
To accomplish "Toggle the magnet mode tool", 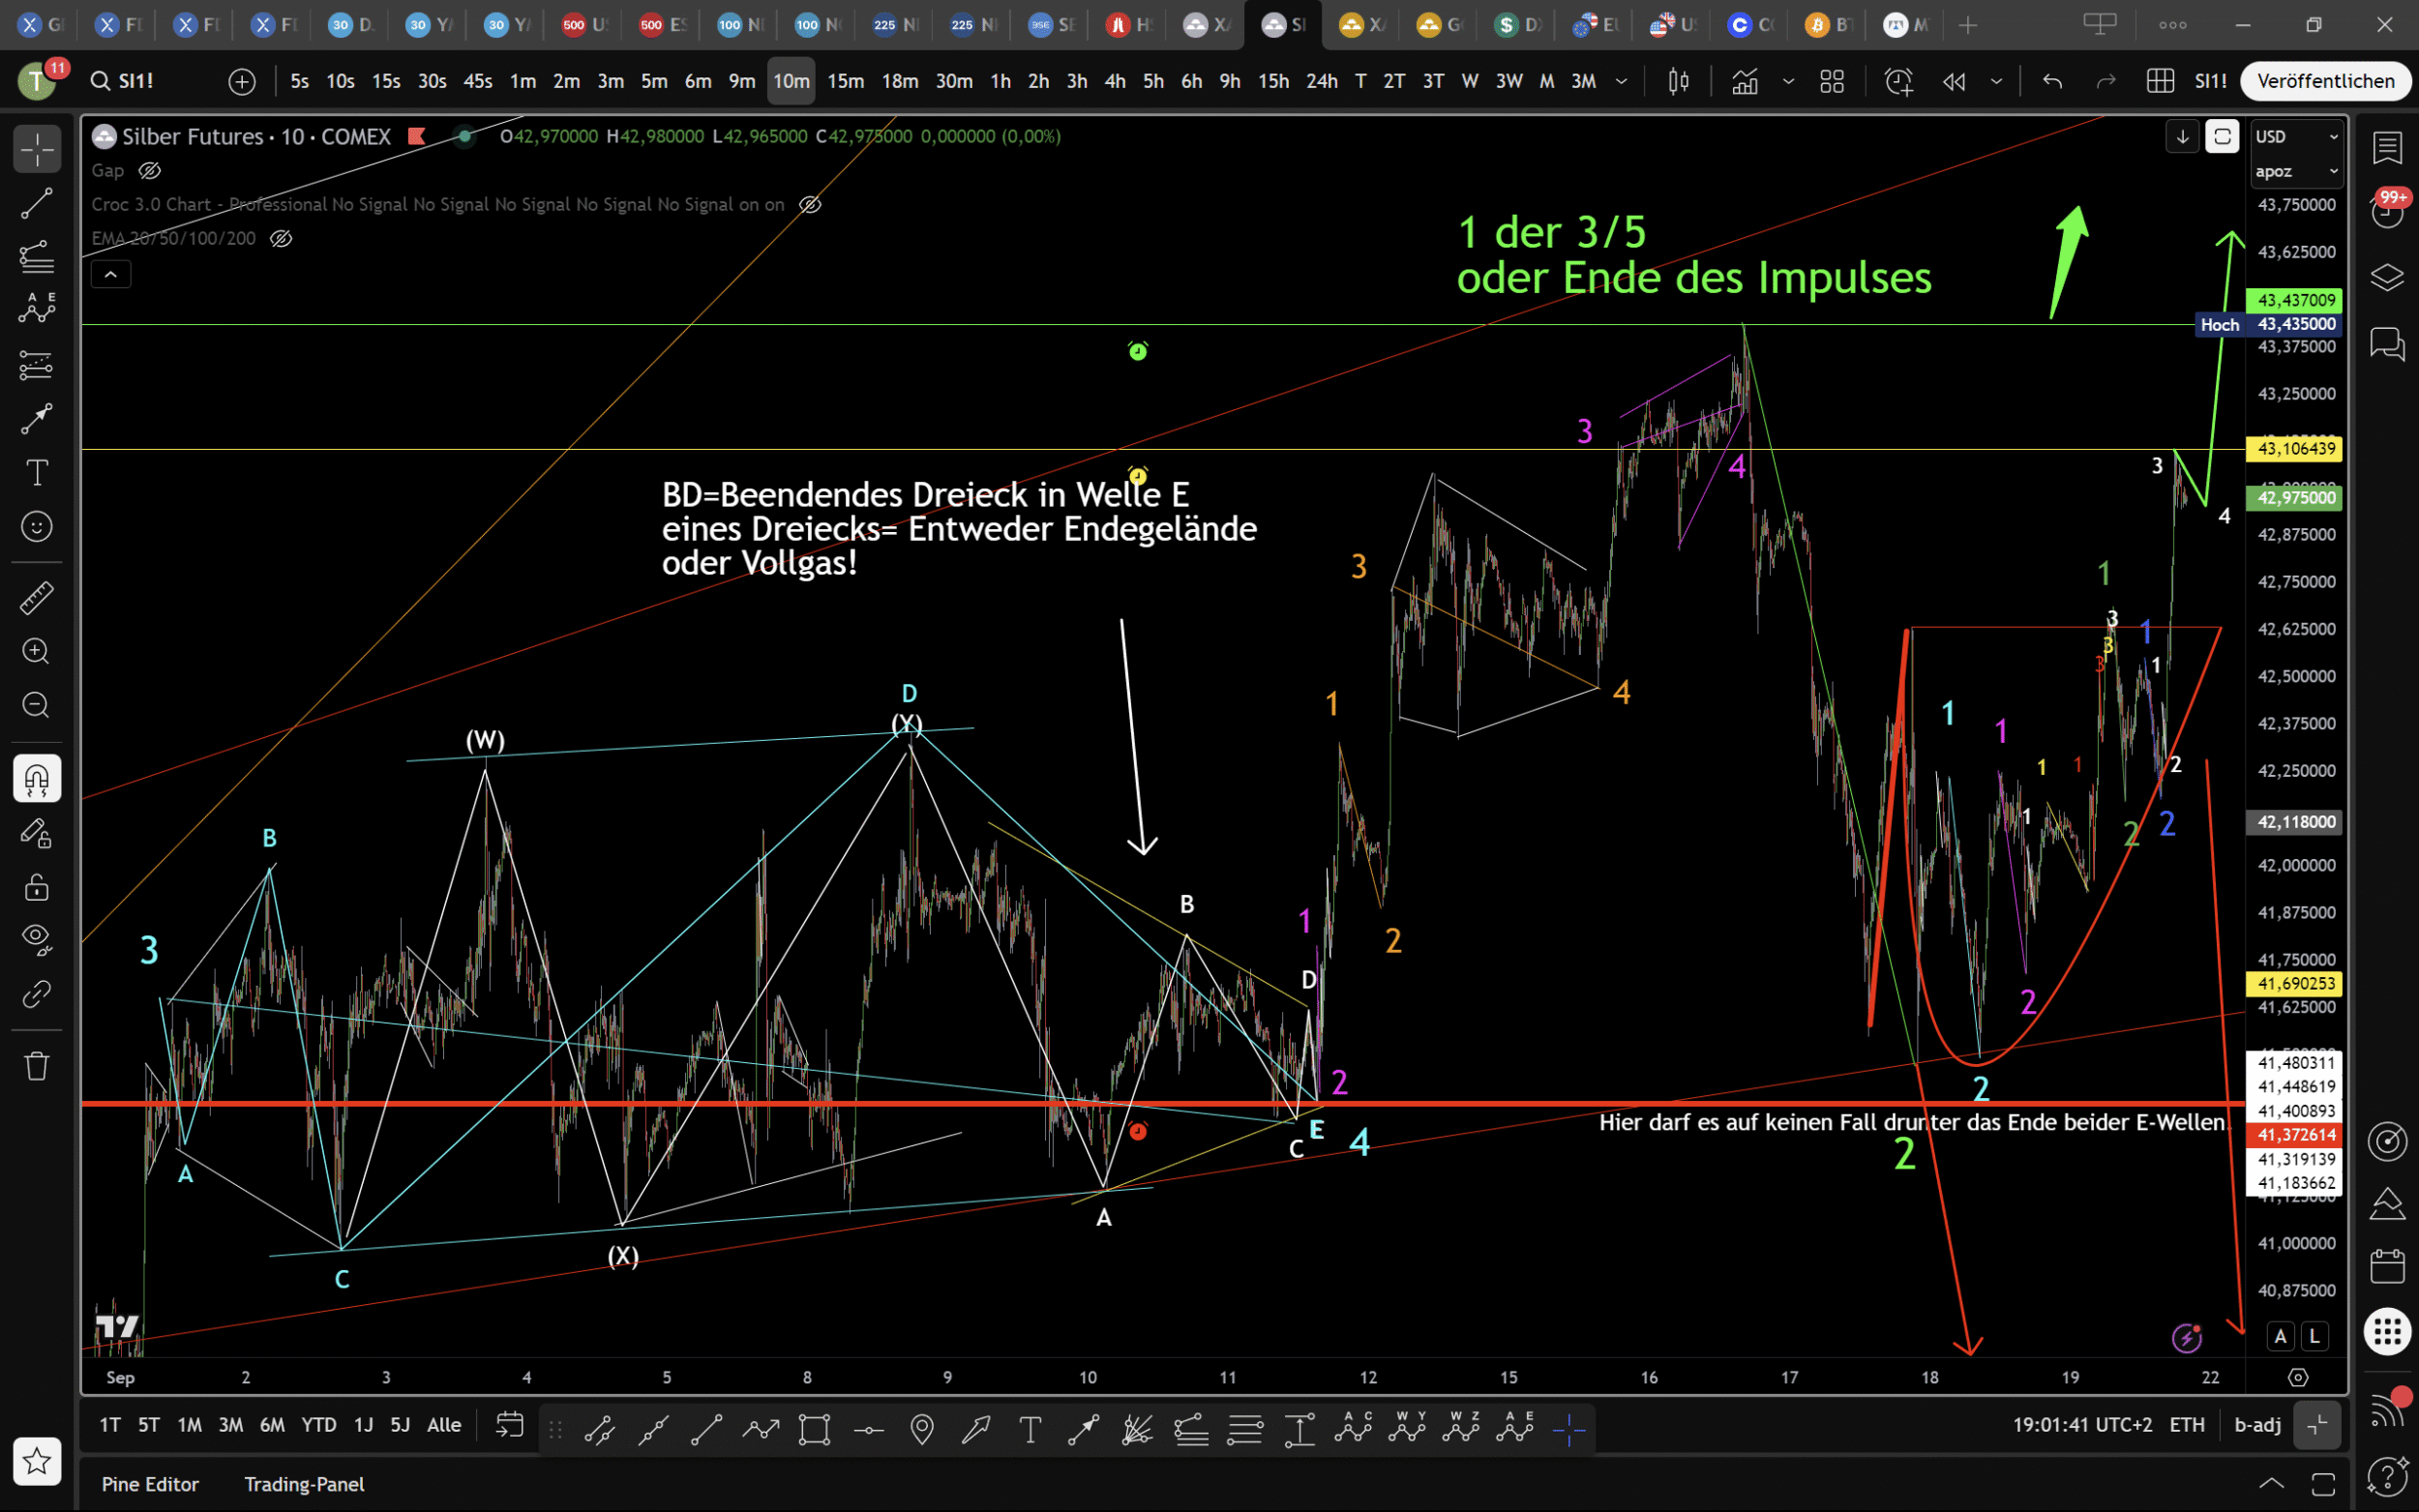I will tap(37, 778).
